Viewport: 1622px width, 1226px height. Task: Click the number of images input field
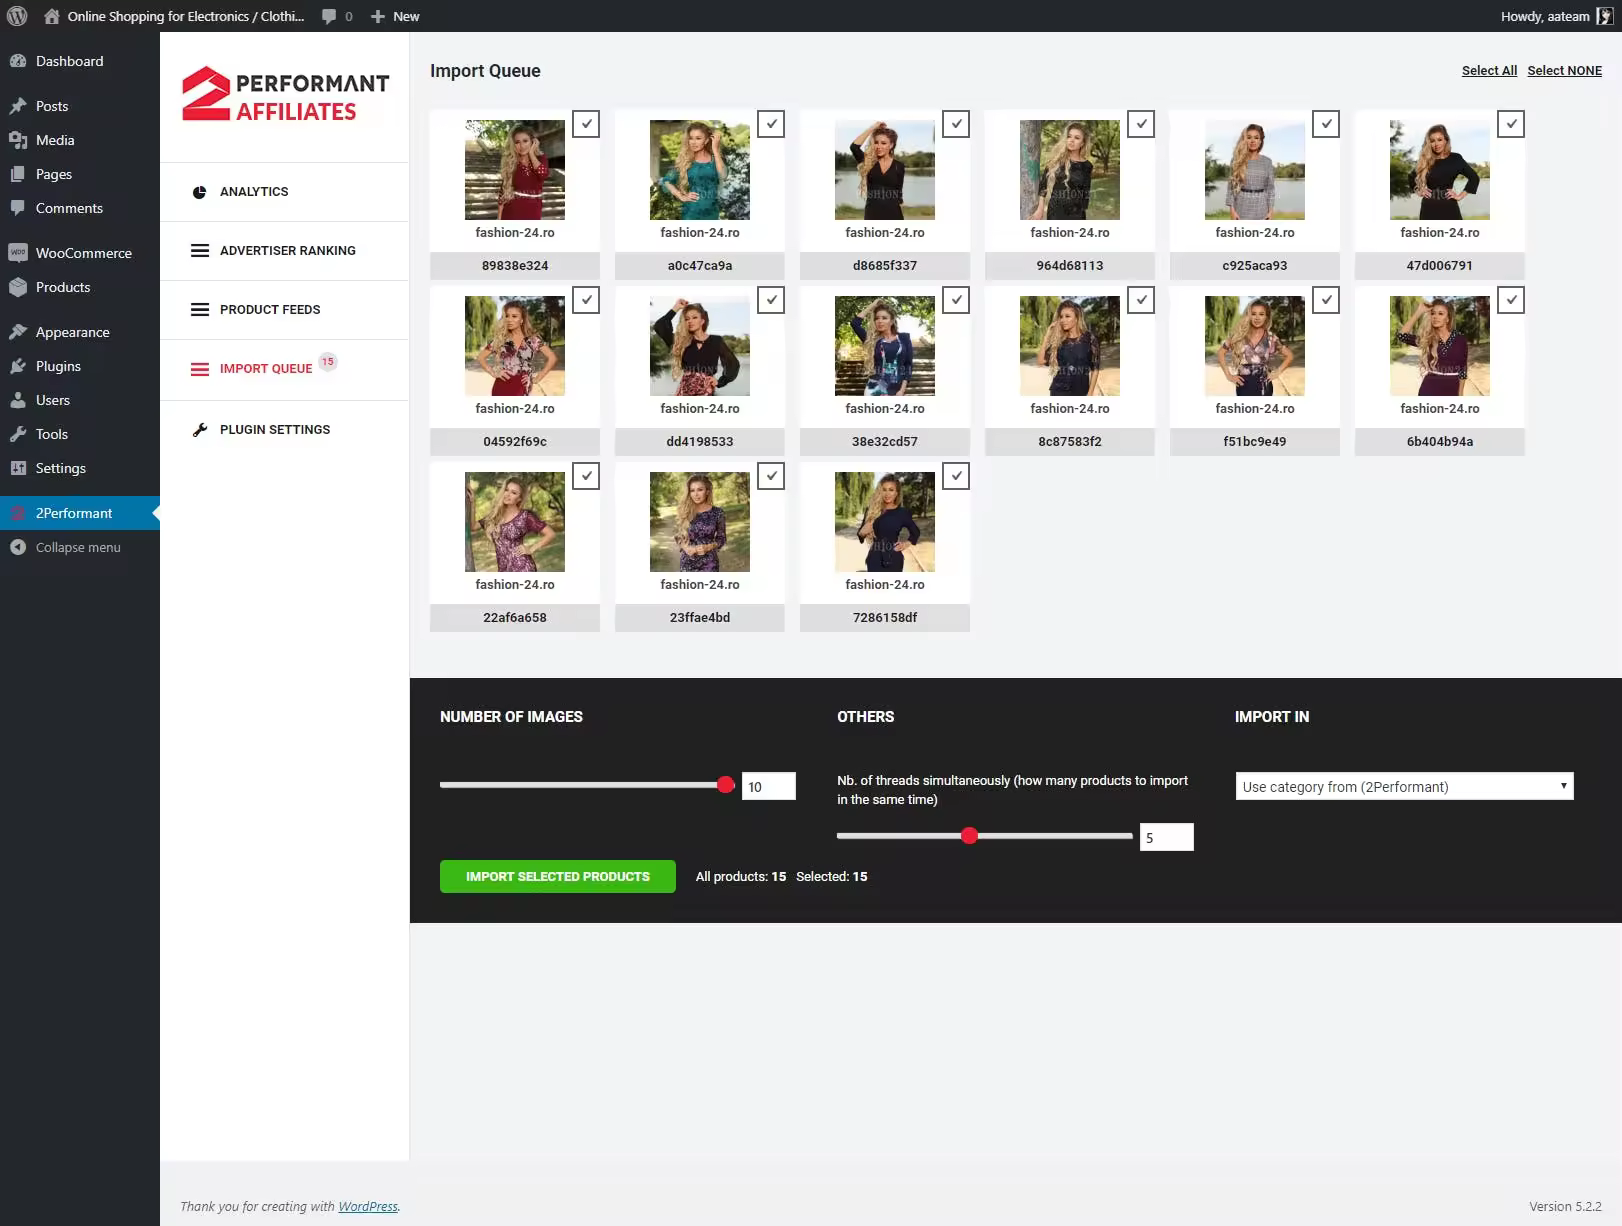pos(769,786)
